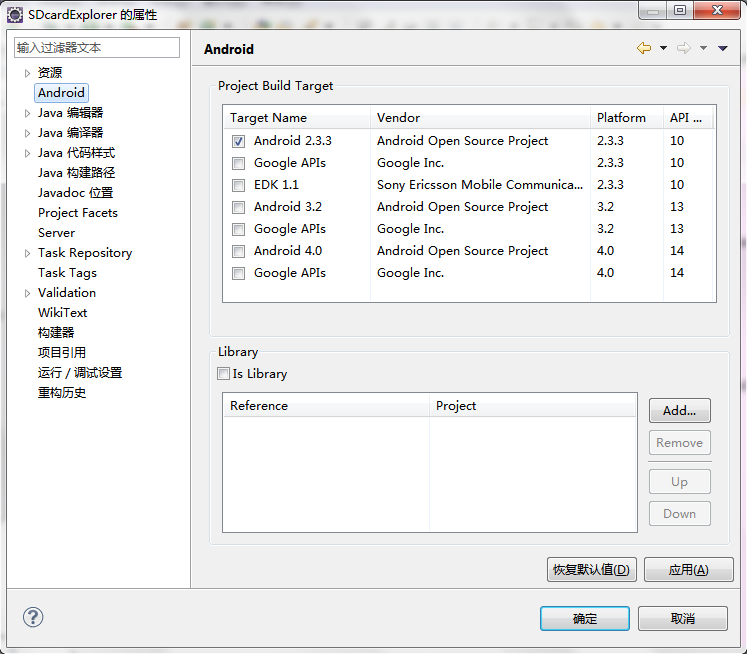The image size is (747, 654).
Task: Open Server properties page
Action: [56, 232]
